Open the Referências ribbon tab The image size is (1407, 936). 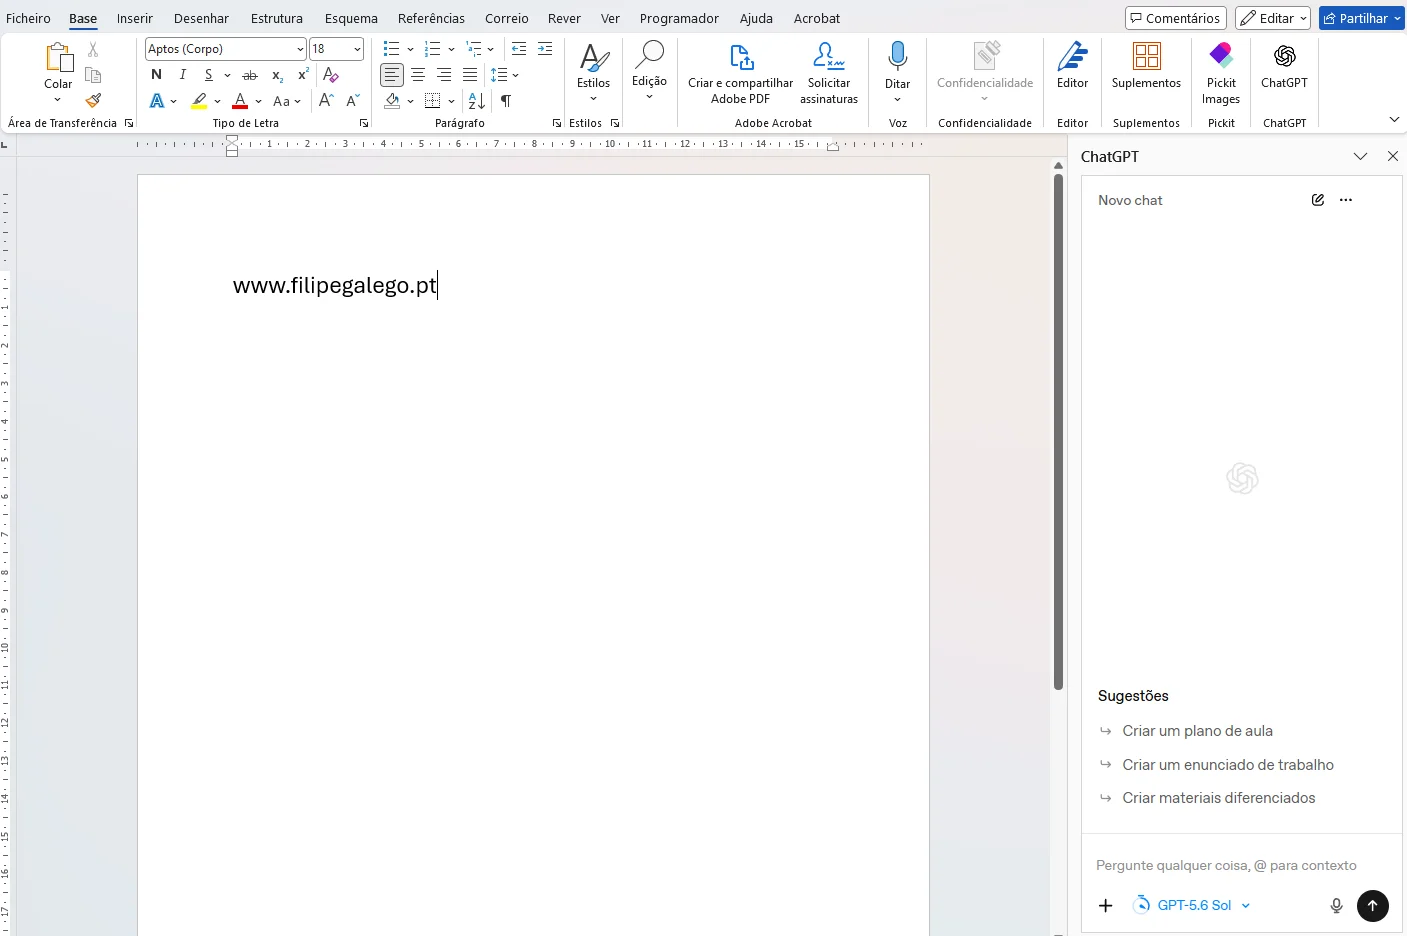(x=431, y=18)
